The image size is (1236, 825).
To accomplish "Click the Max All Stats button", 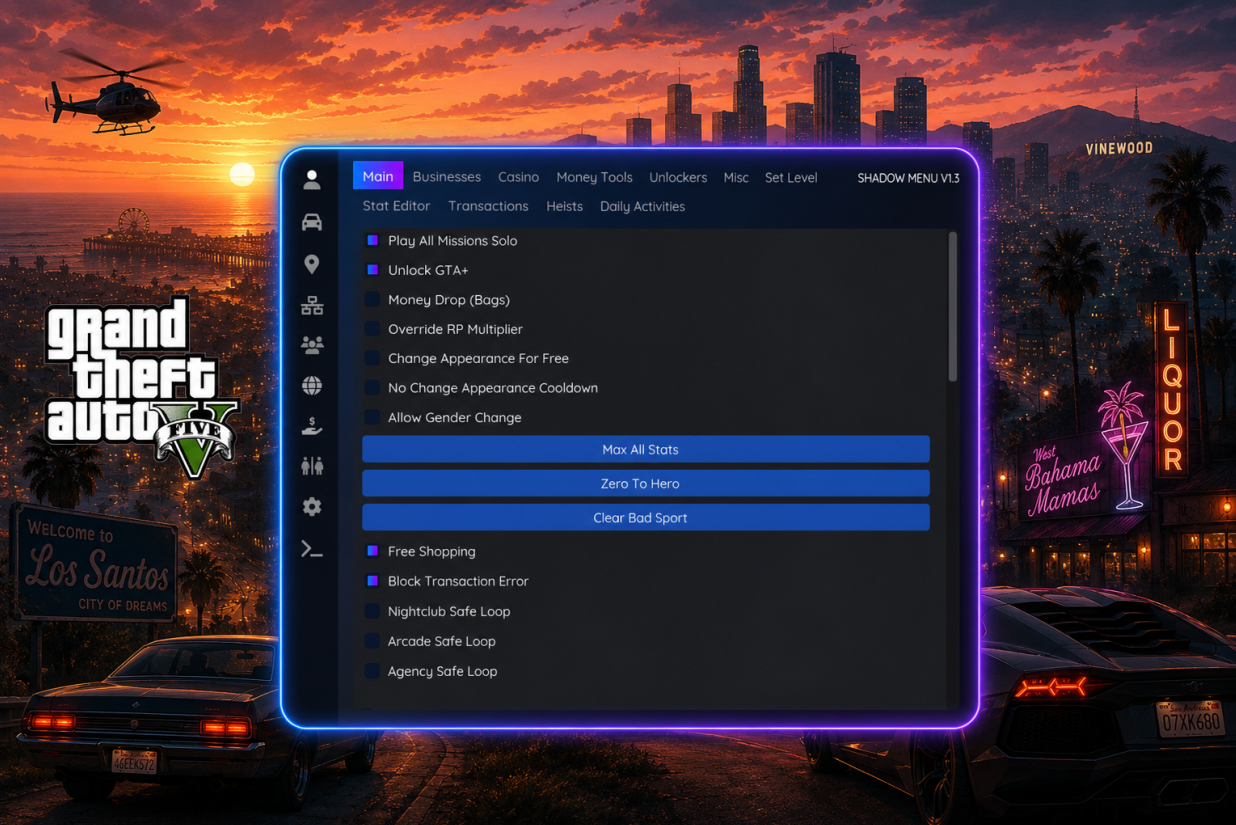I will [646, 449].
